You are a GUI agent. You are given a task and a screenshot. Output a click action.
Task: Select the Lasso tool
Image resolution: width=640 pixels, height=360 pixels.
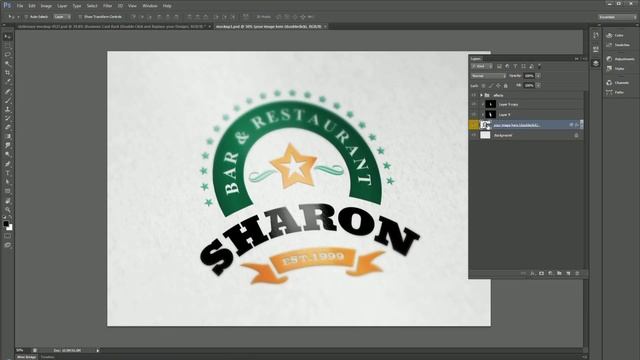(x=7, y=55)
